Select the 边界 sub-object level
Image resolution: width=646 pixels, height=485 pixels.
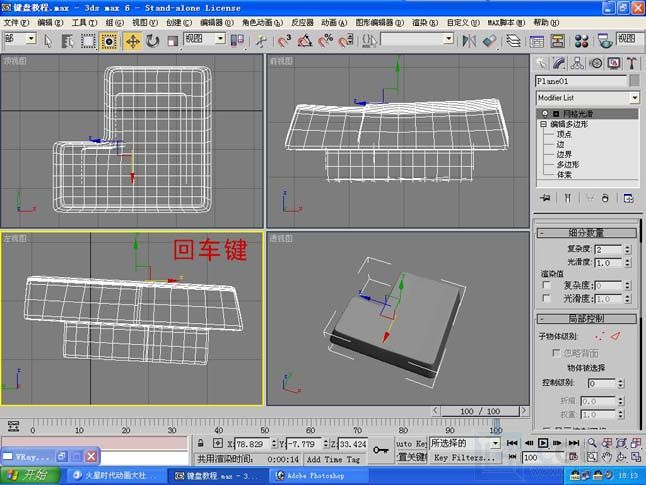coord(564,155)
